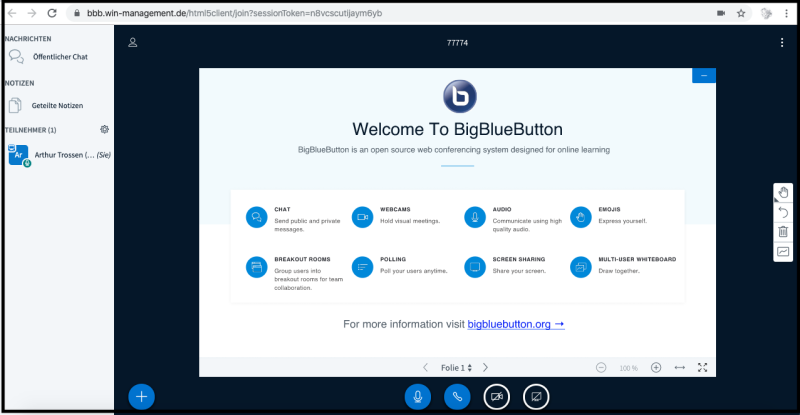Make the presentation fullscreen

click(703, 367)
